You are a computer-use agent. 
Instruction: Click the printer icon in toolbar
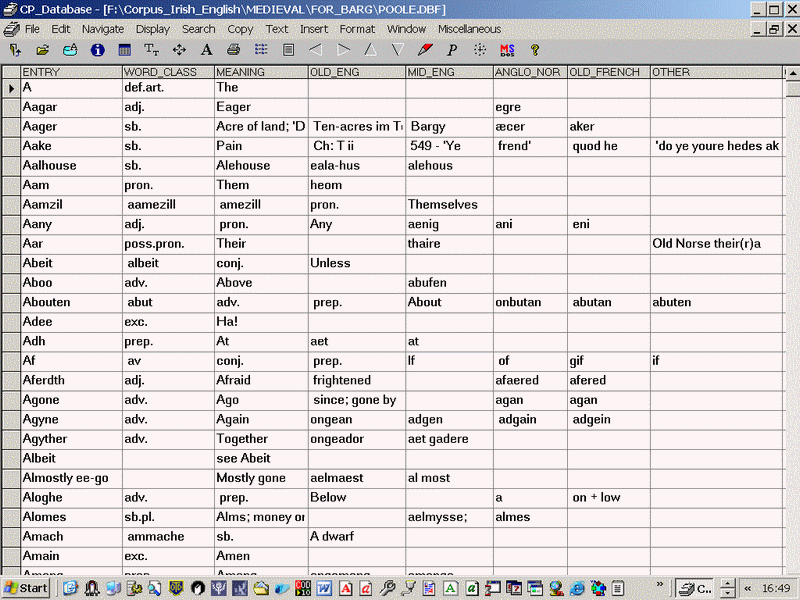pos(233,49)
